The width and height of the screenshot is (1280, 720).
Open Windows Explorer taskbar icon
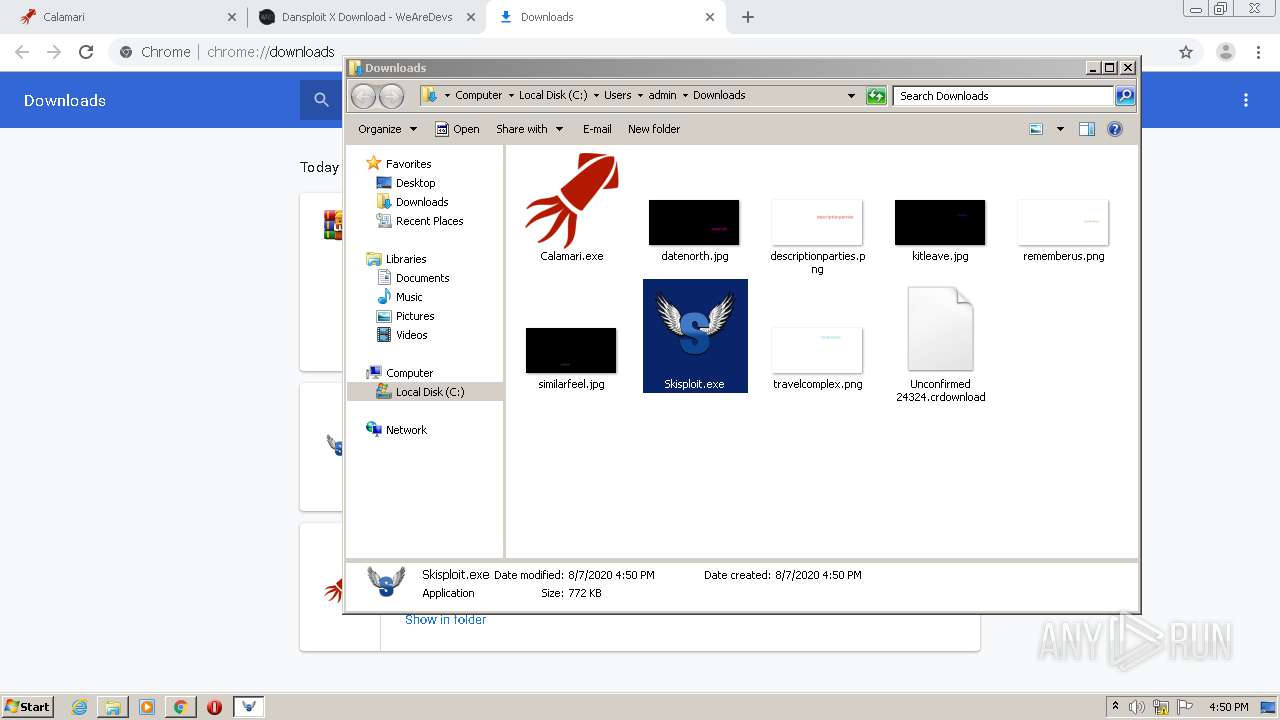[x=113, y=707]
